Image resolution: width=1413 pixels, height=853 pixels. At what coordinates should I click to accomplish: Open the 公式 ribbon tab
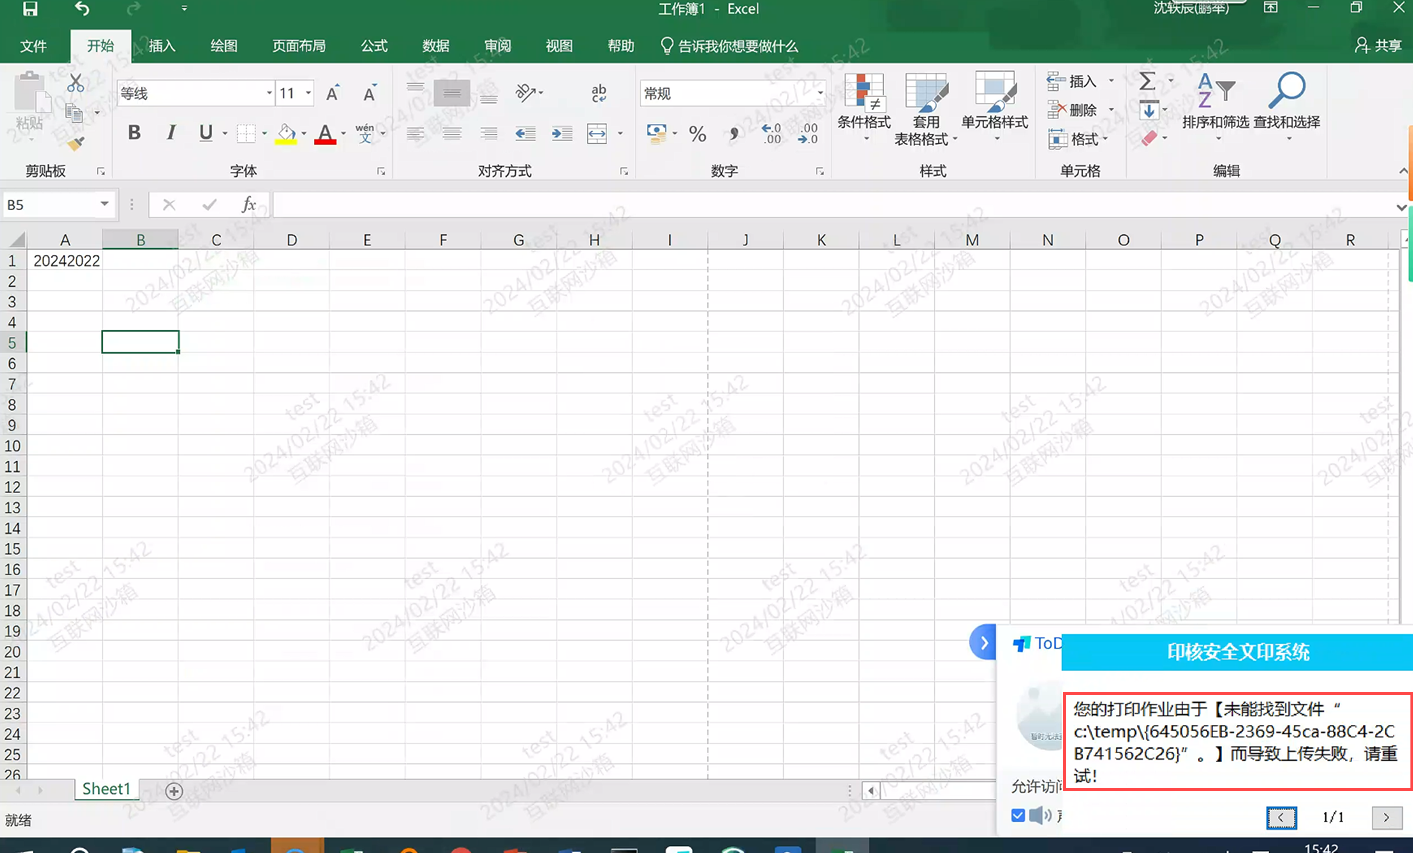[374, 46]
